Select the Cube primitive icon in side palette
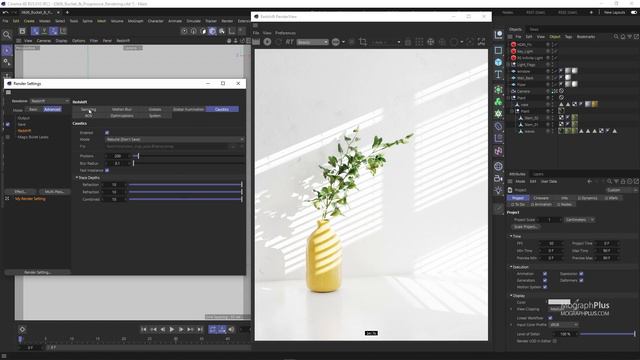 [x=498, y=62]
